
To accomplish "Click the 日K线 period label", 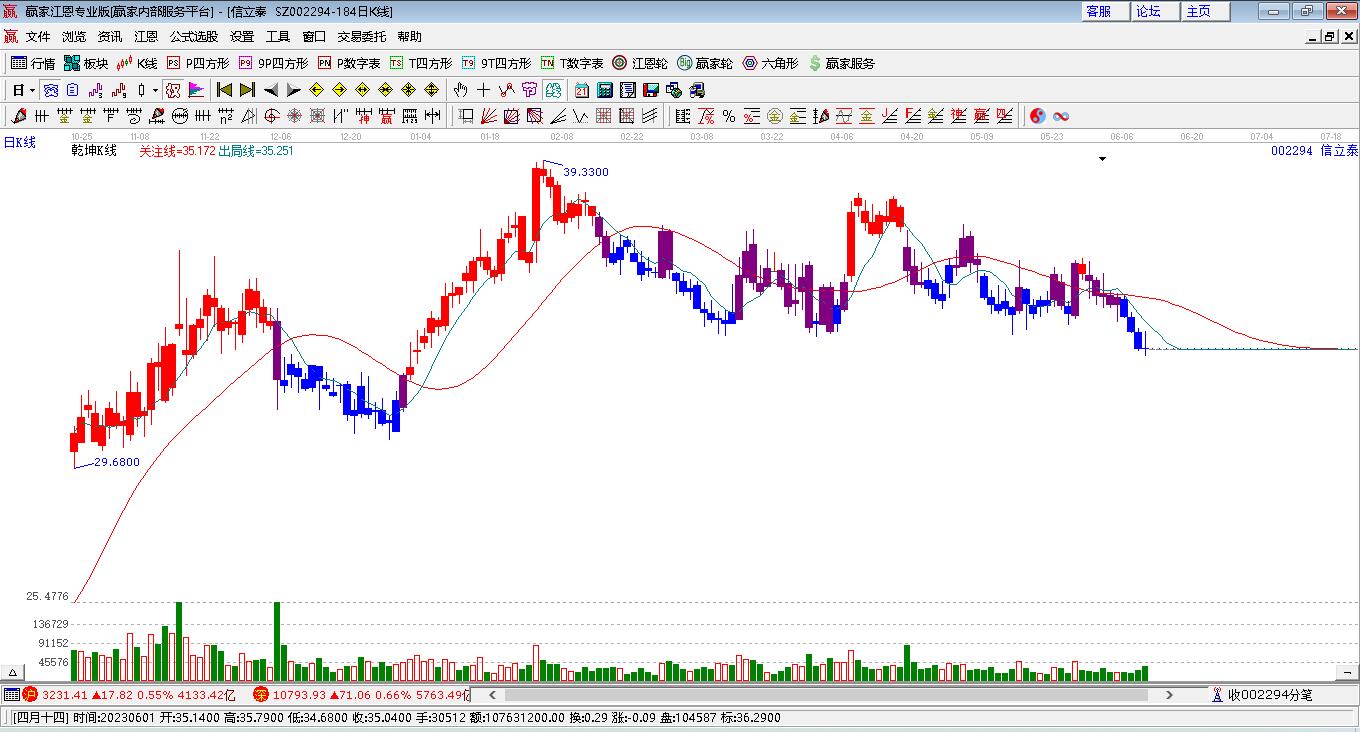I will click(x=19, y=142).
